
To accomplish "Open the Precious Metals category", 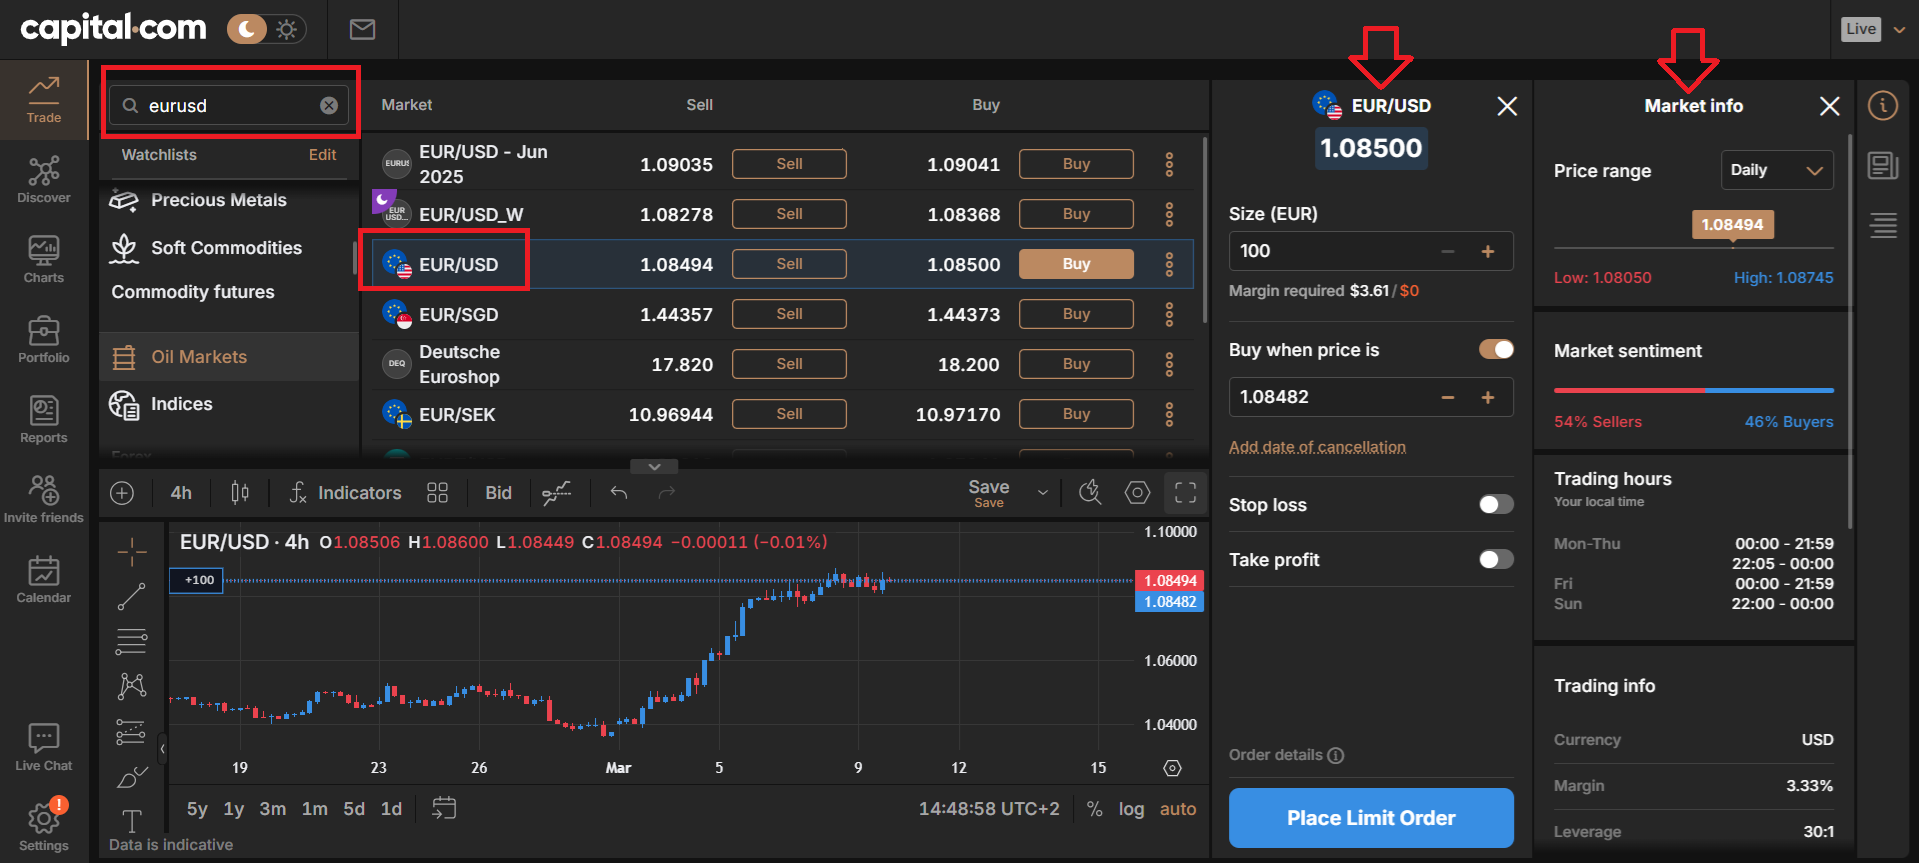I will pos(229,200).
